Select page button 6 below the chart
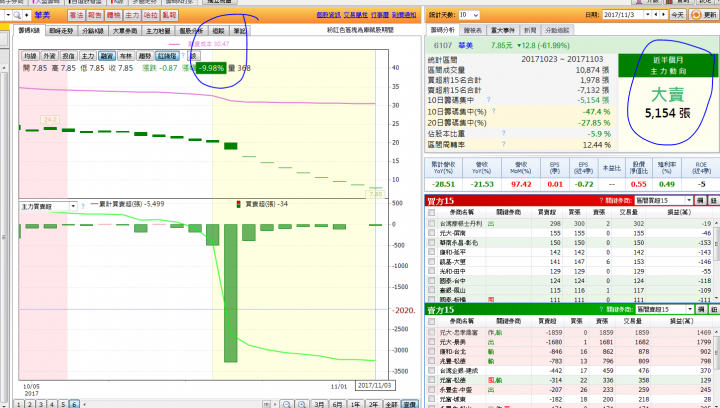The image size is (720, 408). click(74, 404)
